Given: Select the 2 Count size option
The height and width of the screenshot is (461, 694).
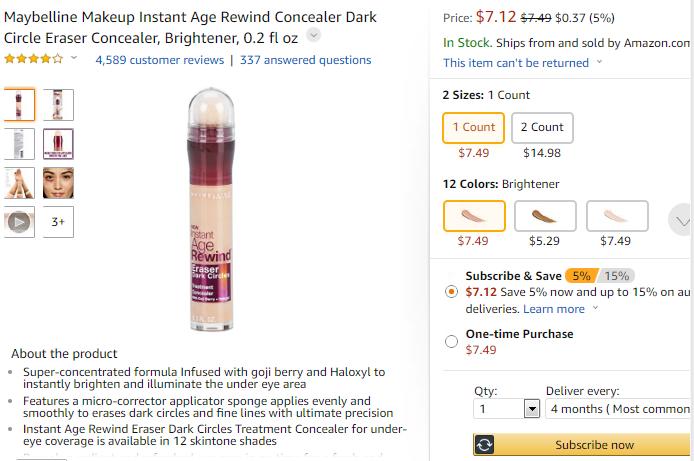Looking at the screenshot, I should 542,127.
